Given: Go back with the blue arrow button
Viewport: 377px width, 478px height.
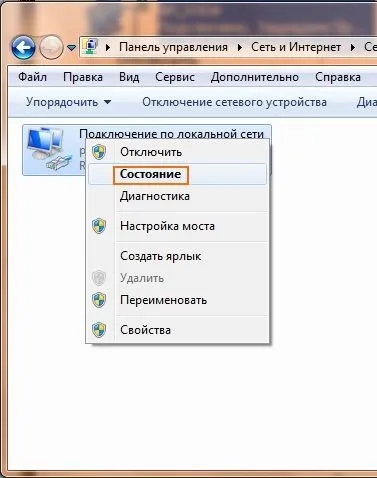Looking at the screenshot, I should point(23,48).
